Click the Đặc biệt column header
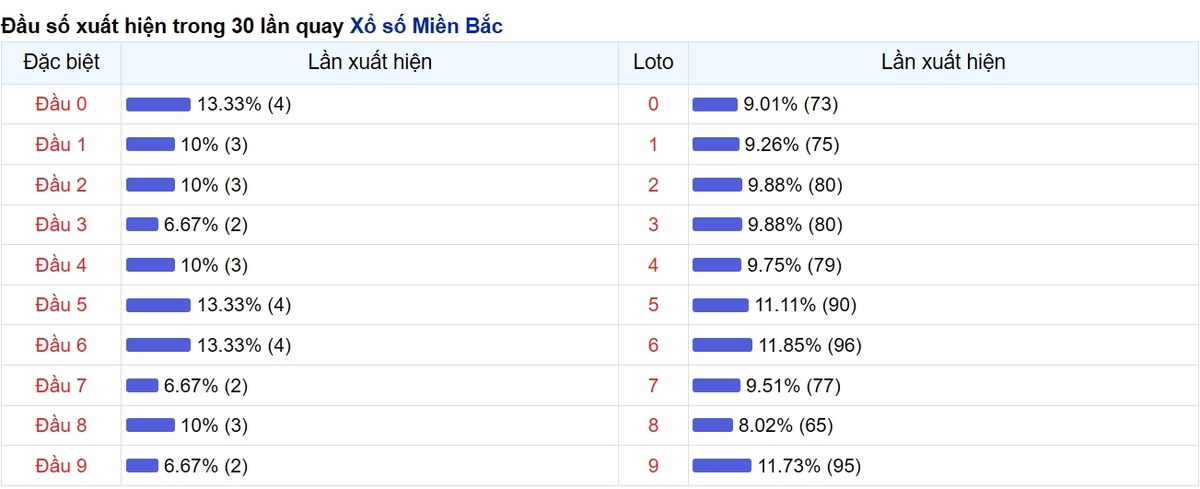This screenshot has height=489, width=1200. click(x=61, y=62)
